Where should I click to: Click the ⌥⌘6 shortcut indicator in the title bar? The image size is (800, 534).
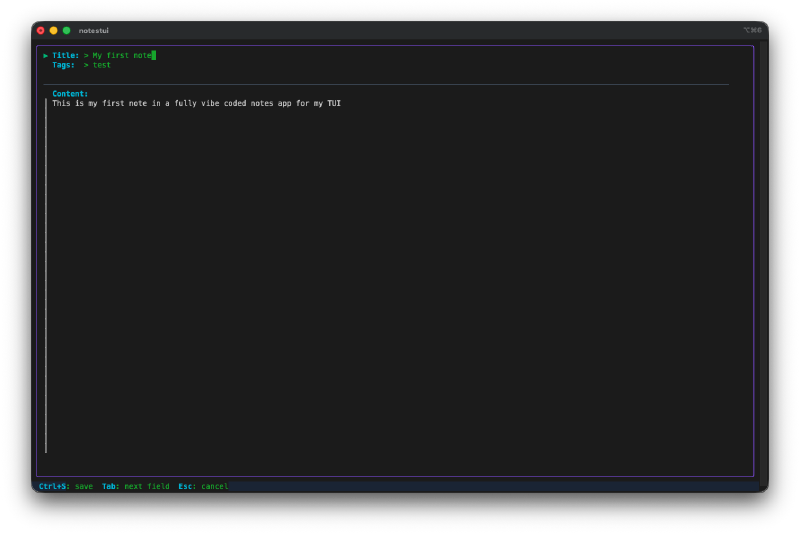point(752,30)
